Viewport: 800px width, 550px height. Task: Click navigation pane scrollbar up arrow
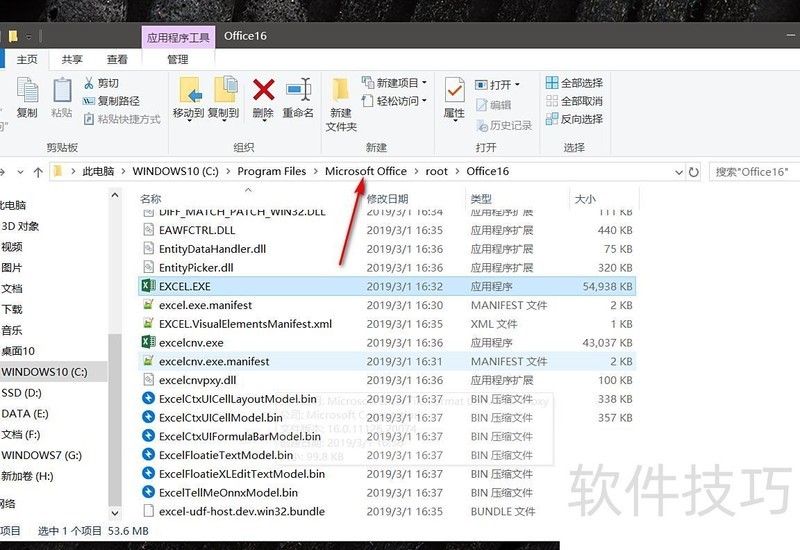tap(115, 195)
